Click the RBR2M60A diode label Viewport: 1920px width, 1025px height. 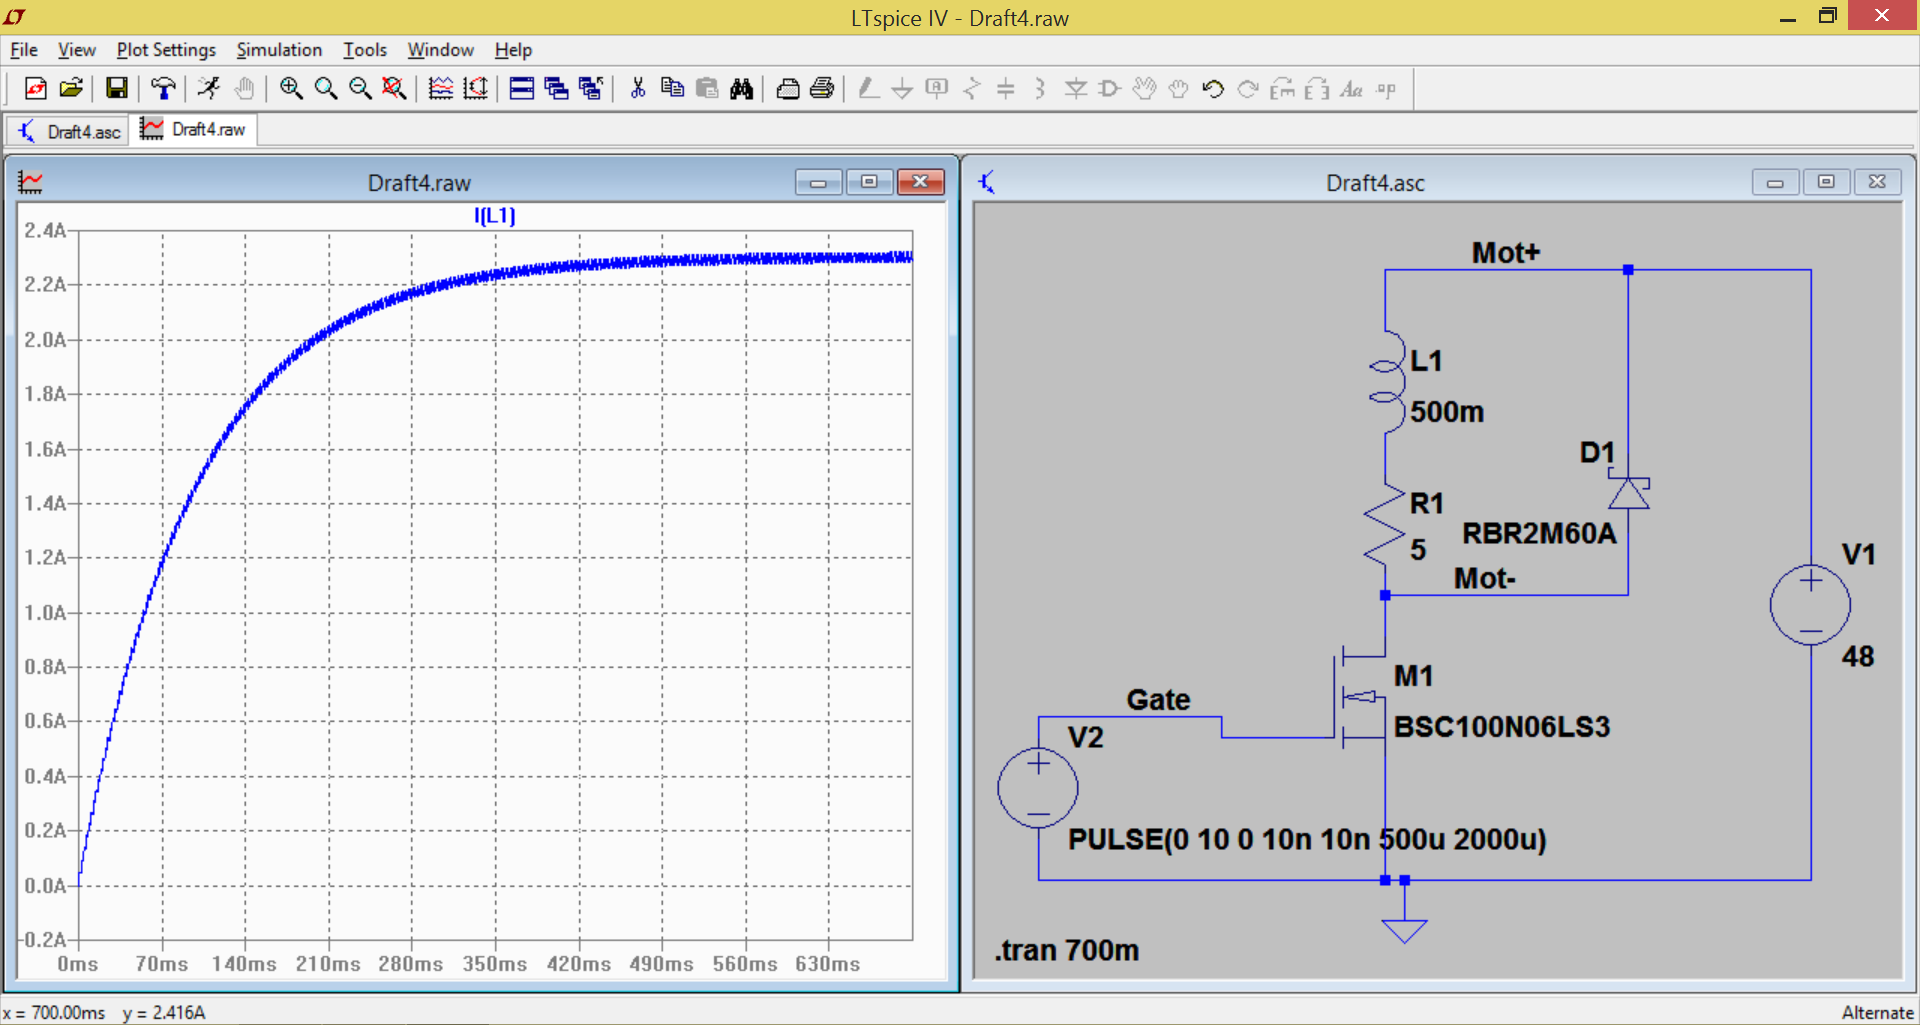[x=1539, y=534]
